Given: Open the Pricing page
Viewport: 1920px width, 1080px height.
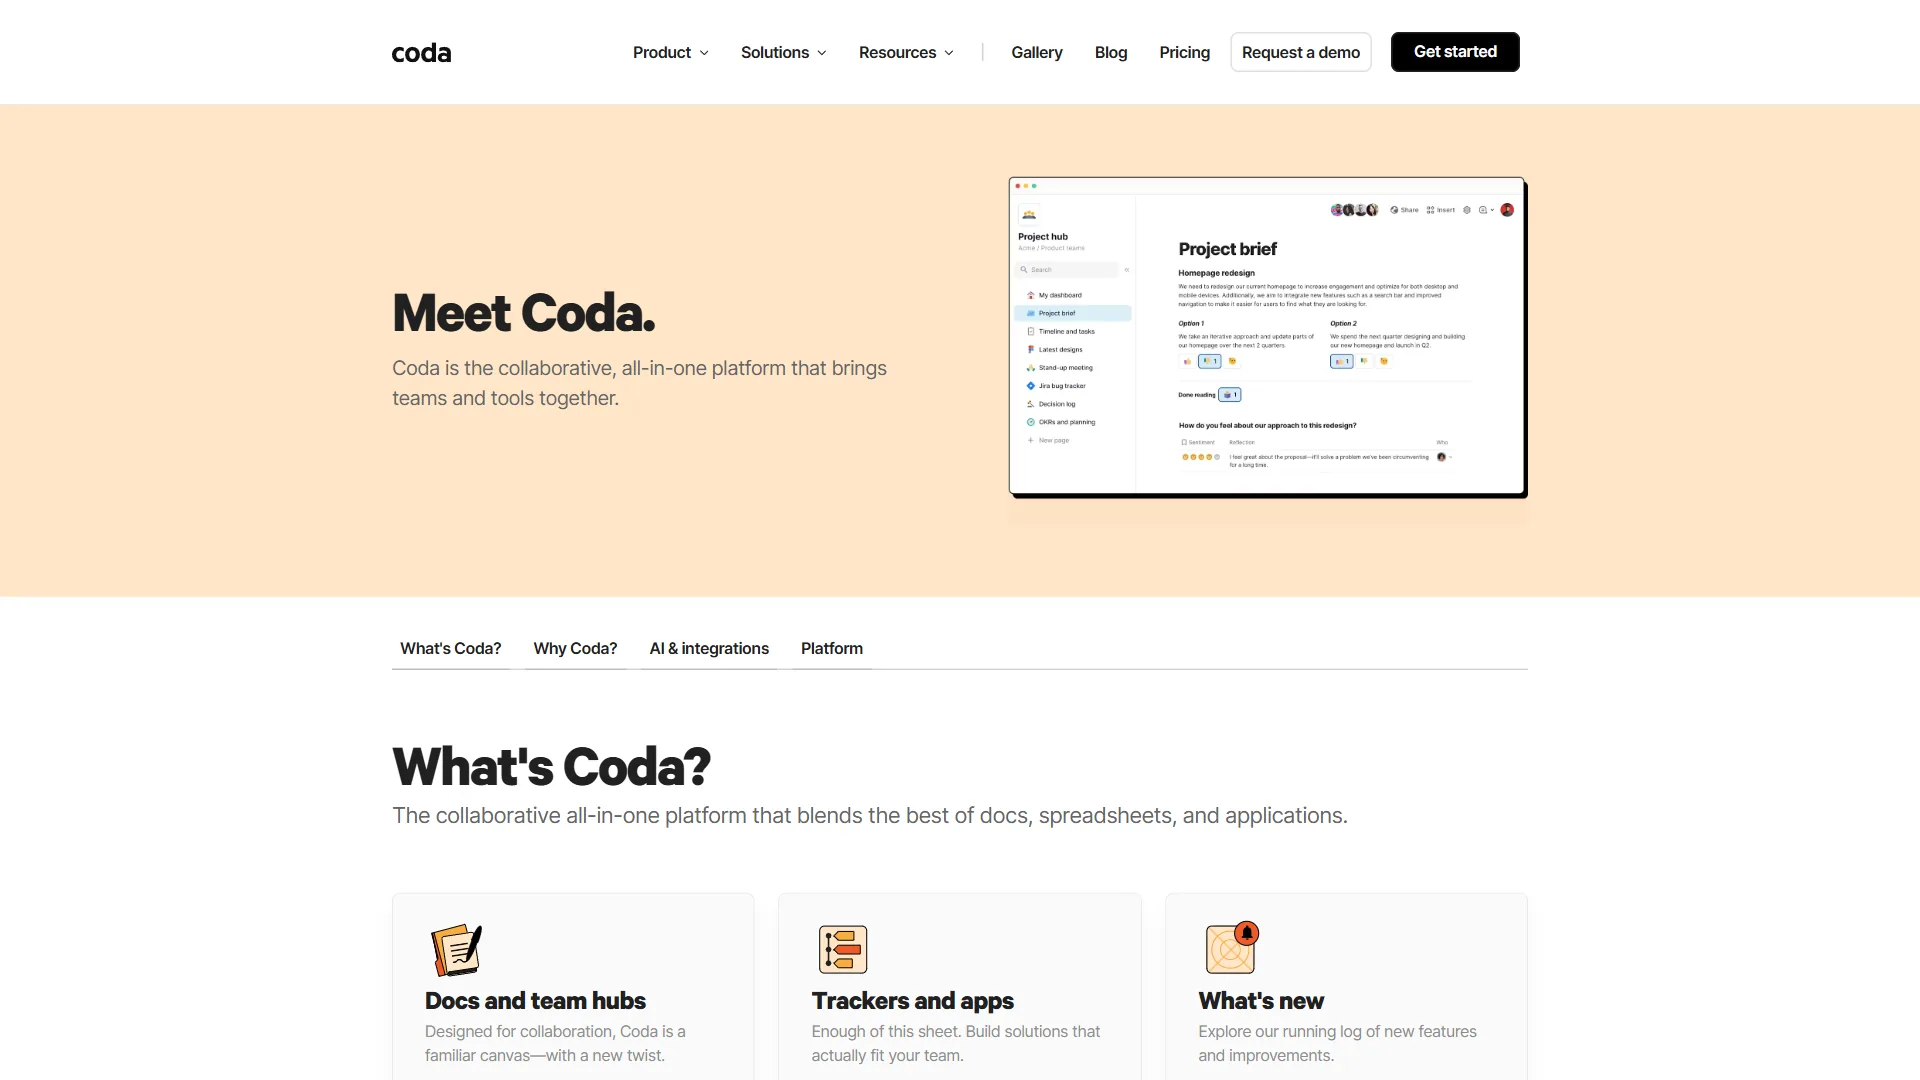Looking at the screenshot, I should [1184, 52].
